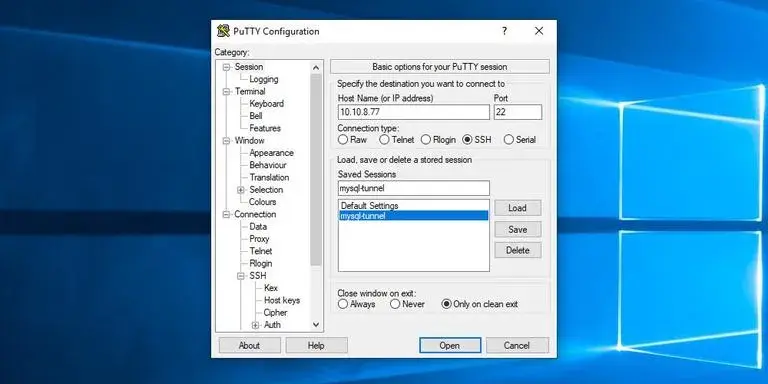Expand the Selection tree node

pos(241,190)
